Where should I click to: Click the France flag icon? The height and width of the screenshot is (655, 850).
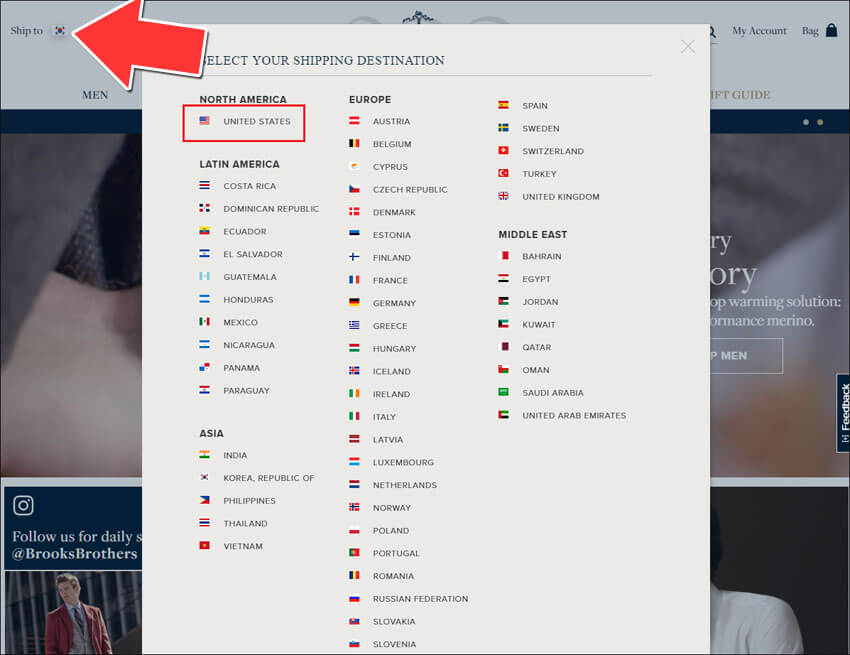pos(354,280)
